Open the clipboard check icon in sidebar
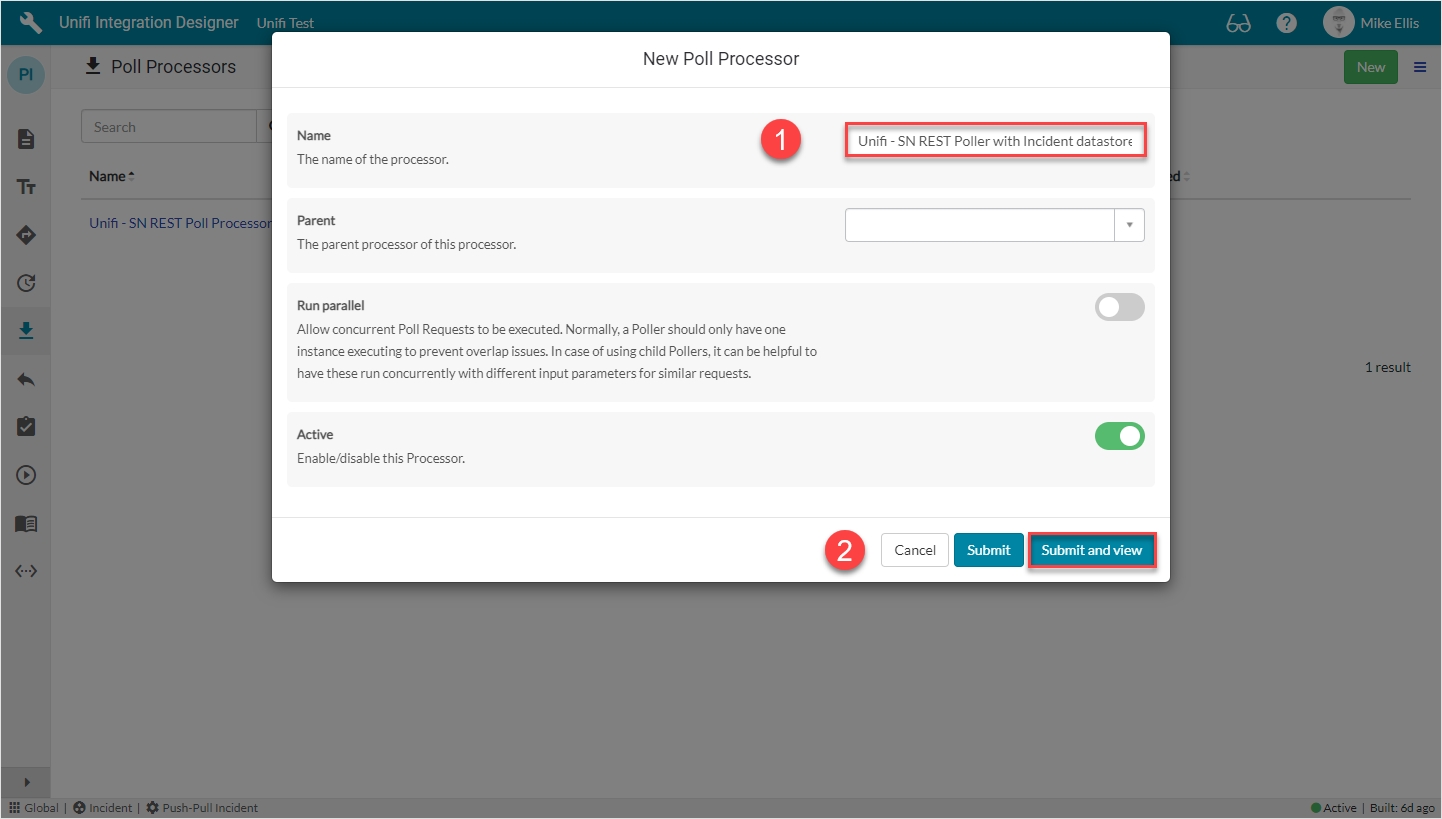Viewport: 1442px width, 819px height. tap(26, 427)
